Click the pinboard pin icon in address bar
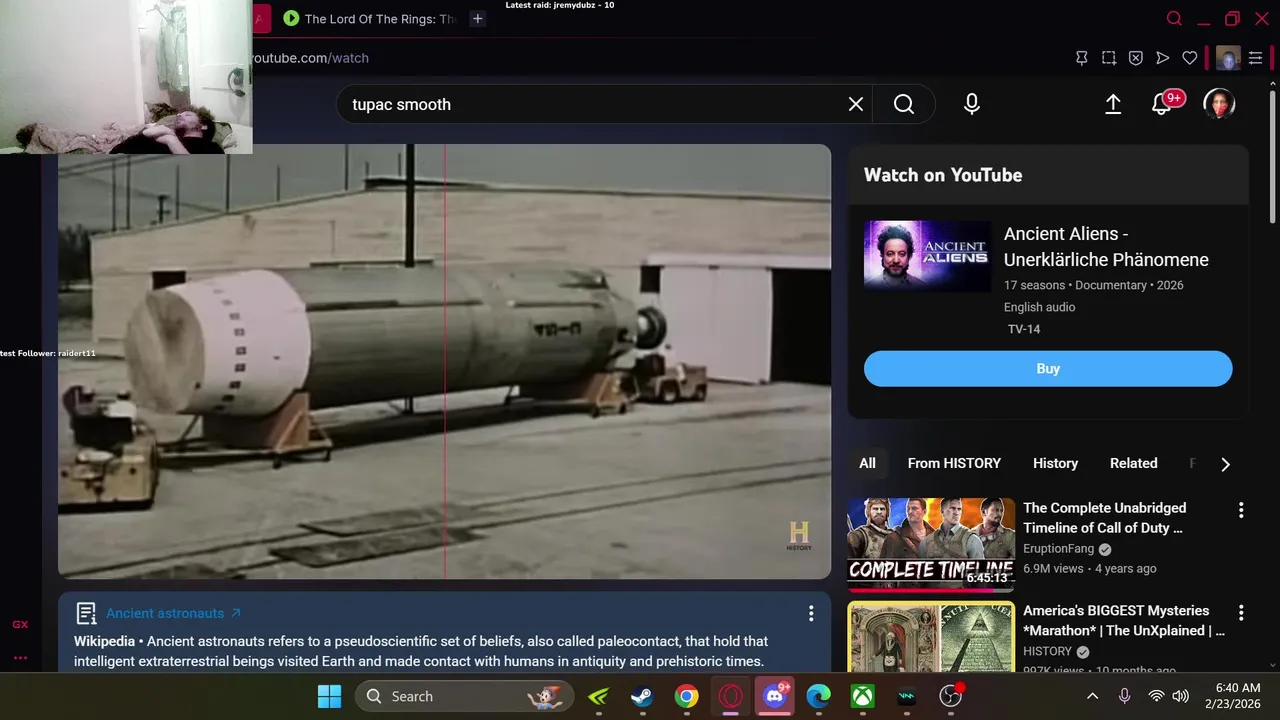 point(1082,58)
